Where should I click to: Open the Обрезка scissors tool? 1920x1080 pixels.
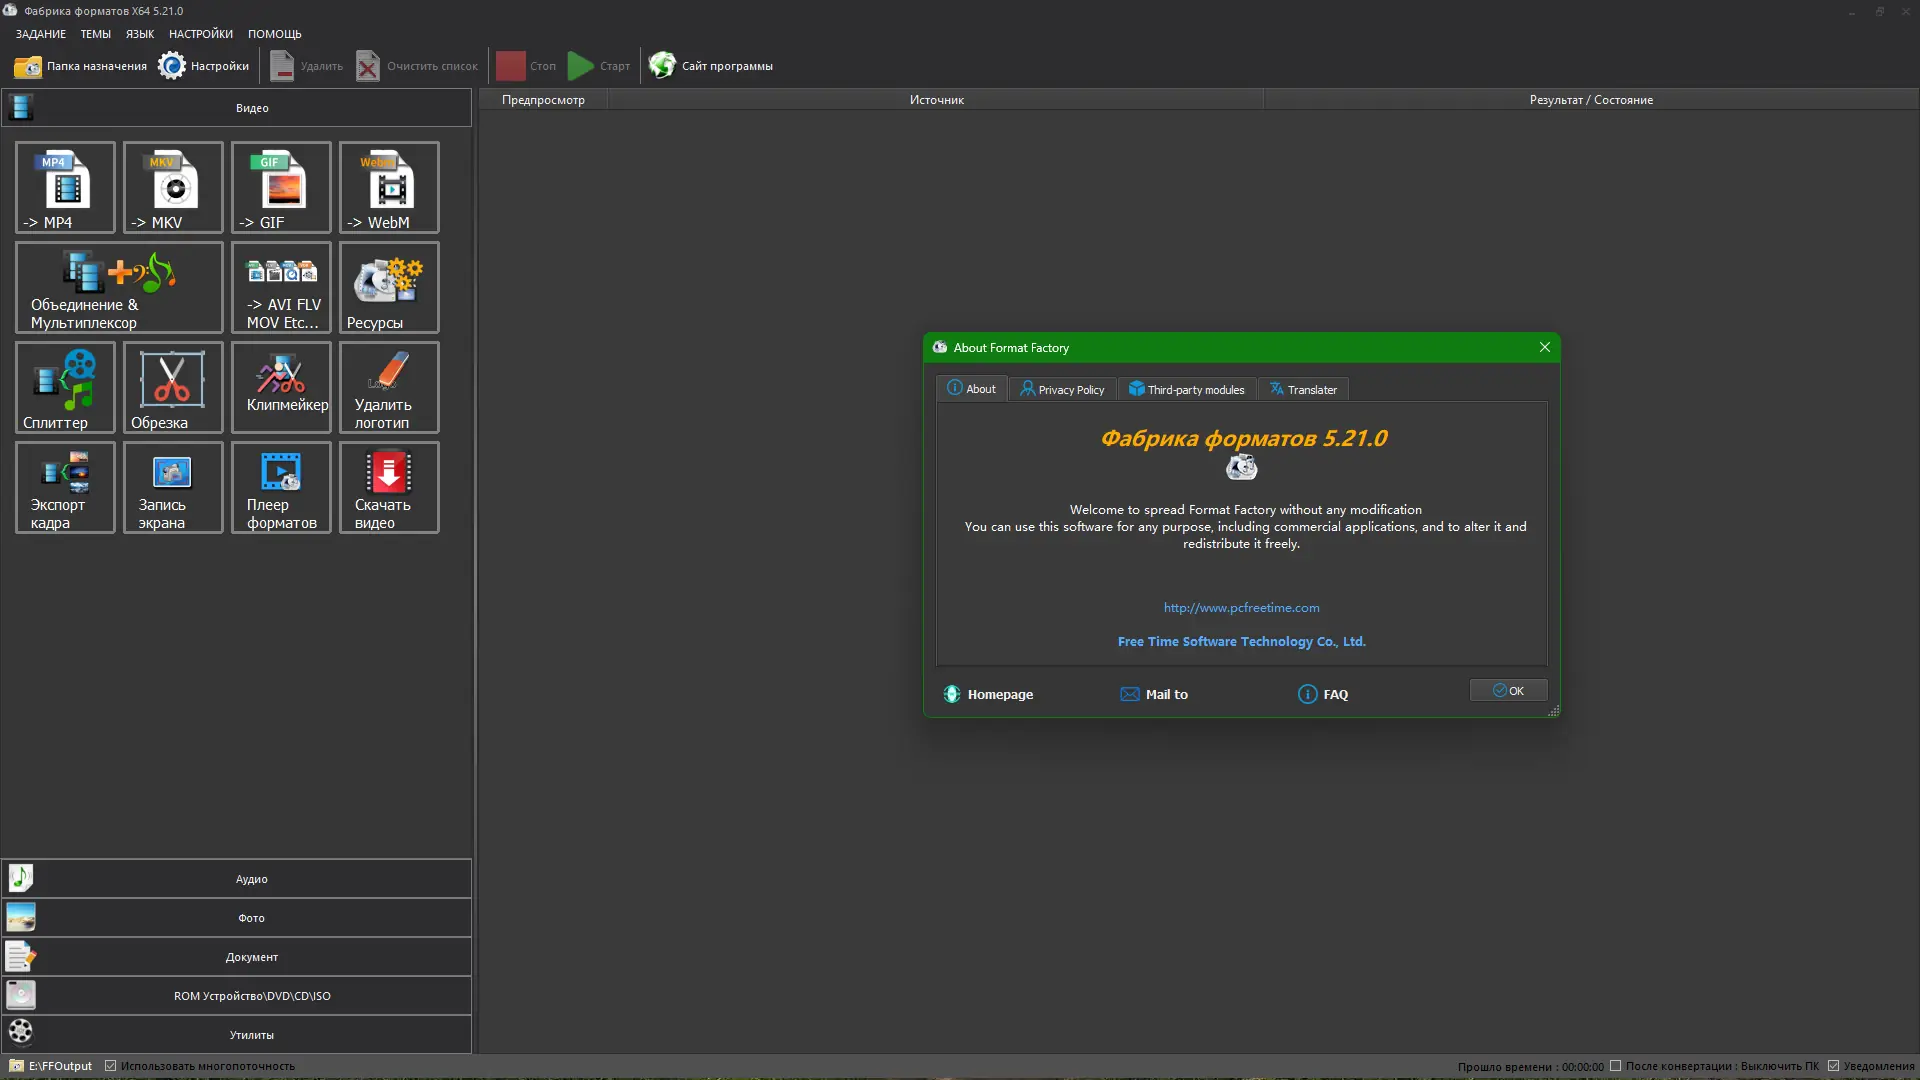[173, 387]
